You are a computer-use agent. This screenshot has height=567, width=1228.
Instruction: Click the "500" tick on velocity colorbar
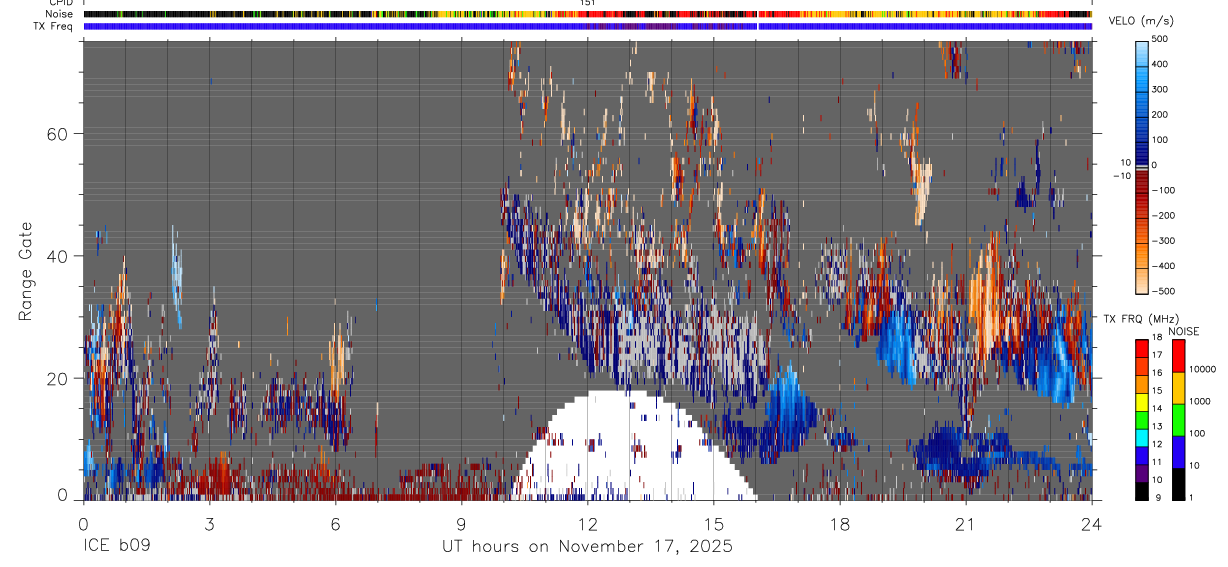pyautogui.click(x=1159, y=39)
